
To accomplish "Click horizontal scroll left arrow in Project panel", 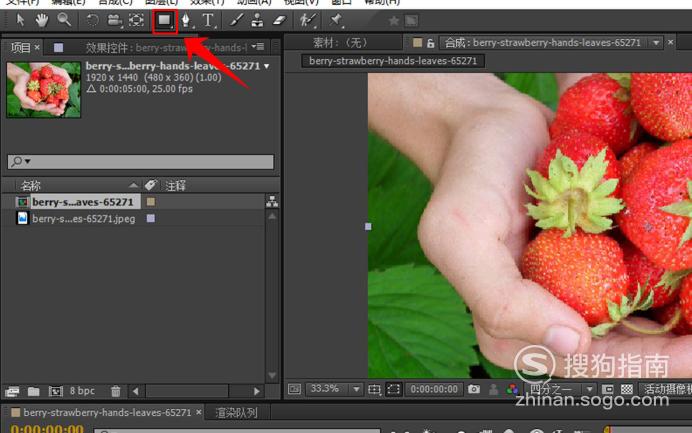I will (136, 391).
